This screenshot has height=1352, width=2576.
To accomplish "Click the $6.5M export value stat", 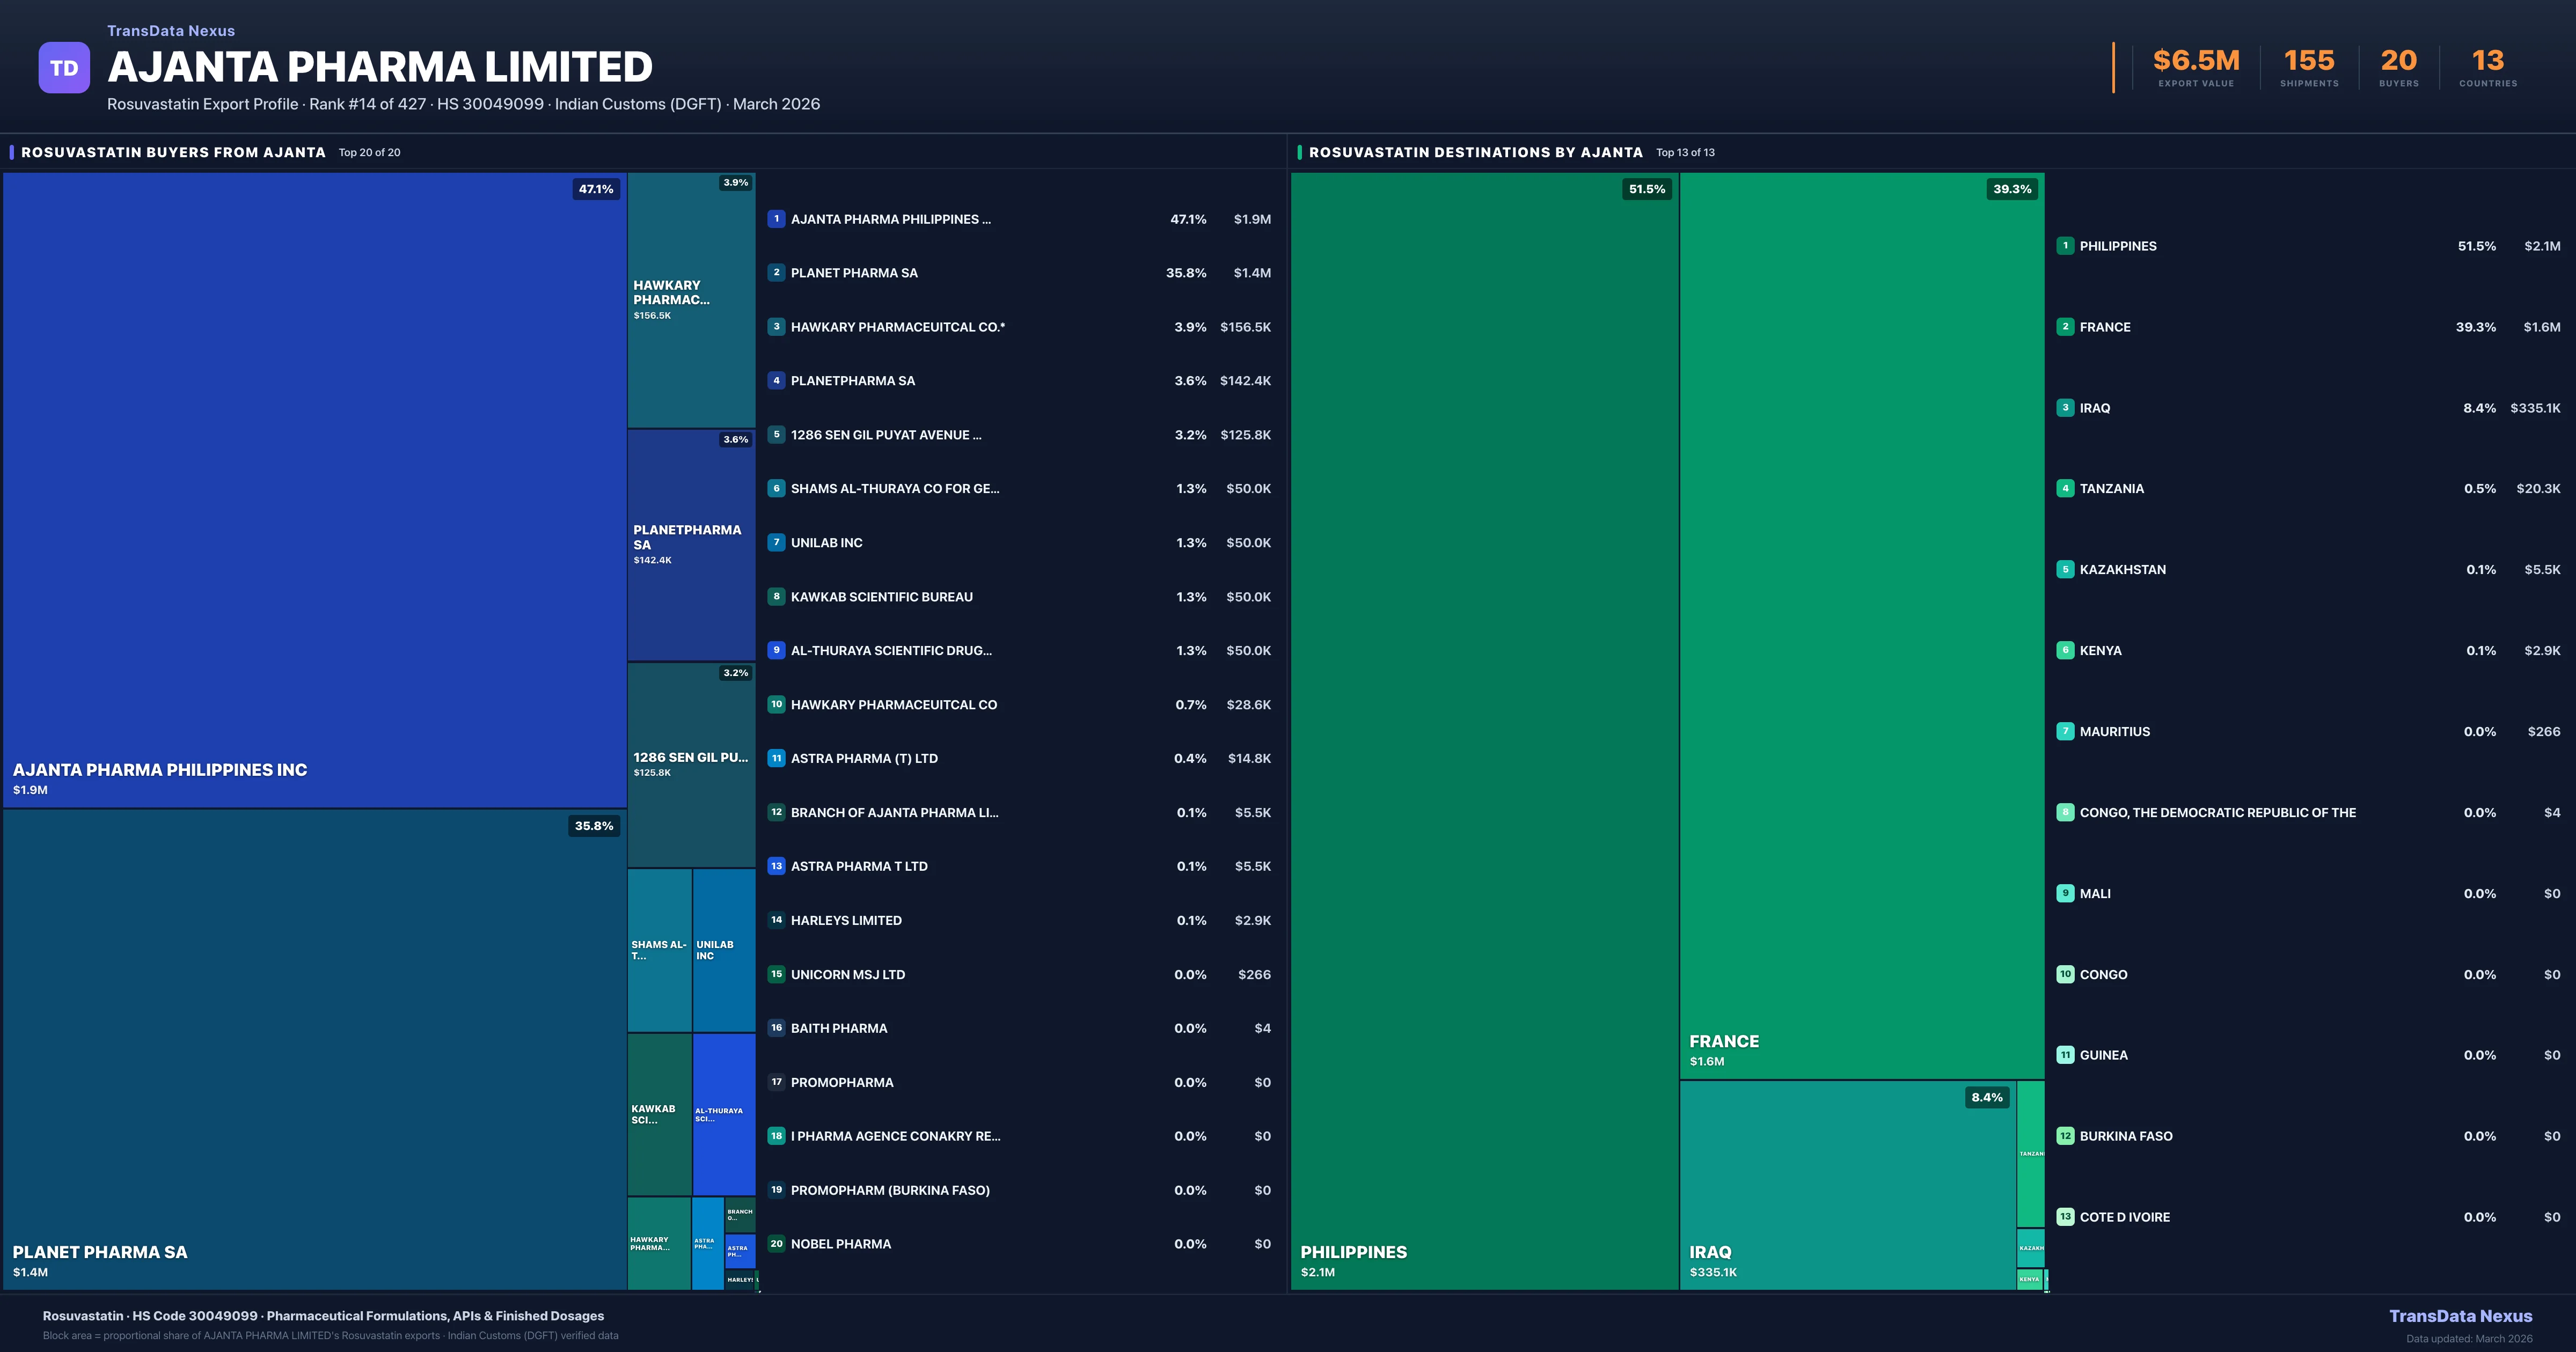I will point(2195,62).
